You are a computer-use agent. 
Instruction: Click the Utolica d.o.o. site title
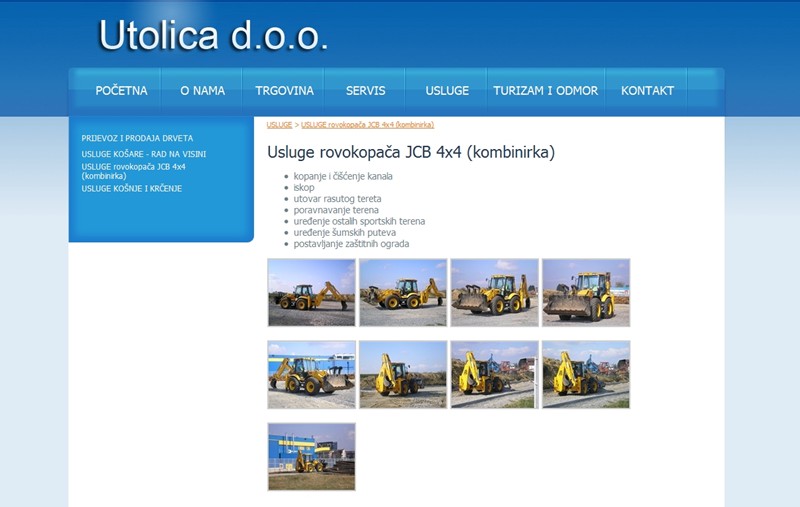point(213,35)
